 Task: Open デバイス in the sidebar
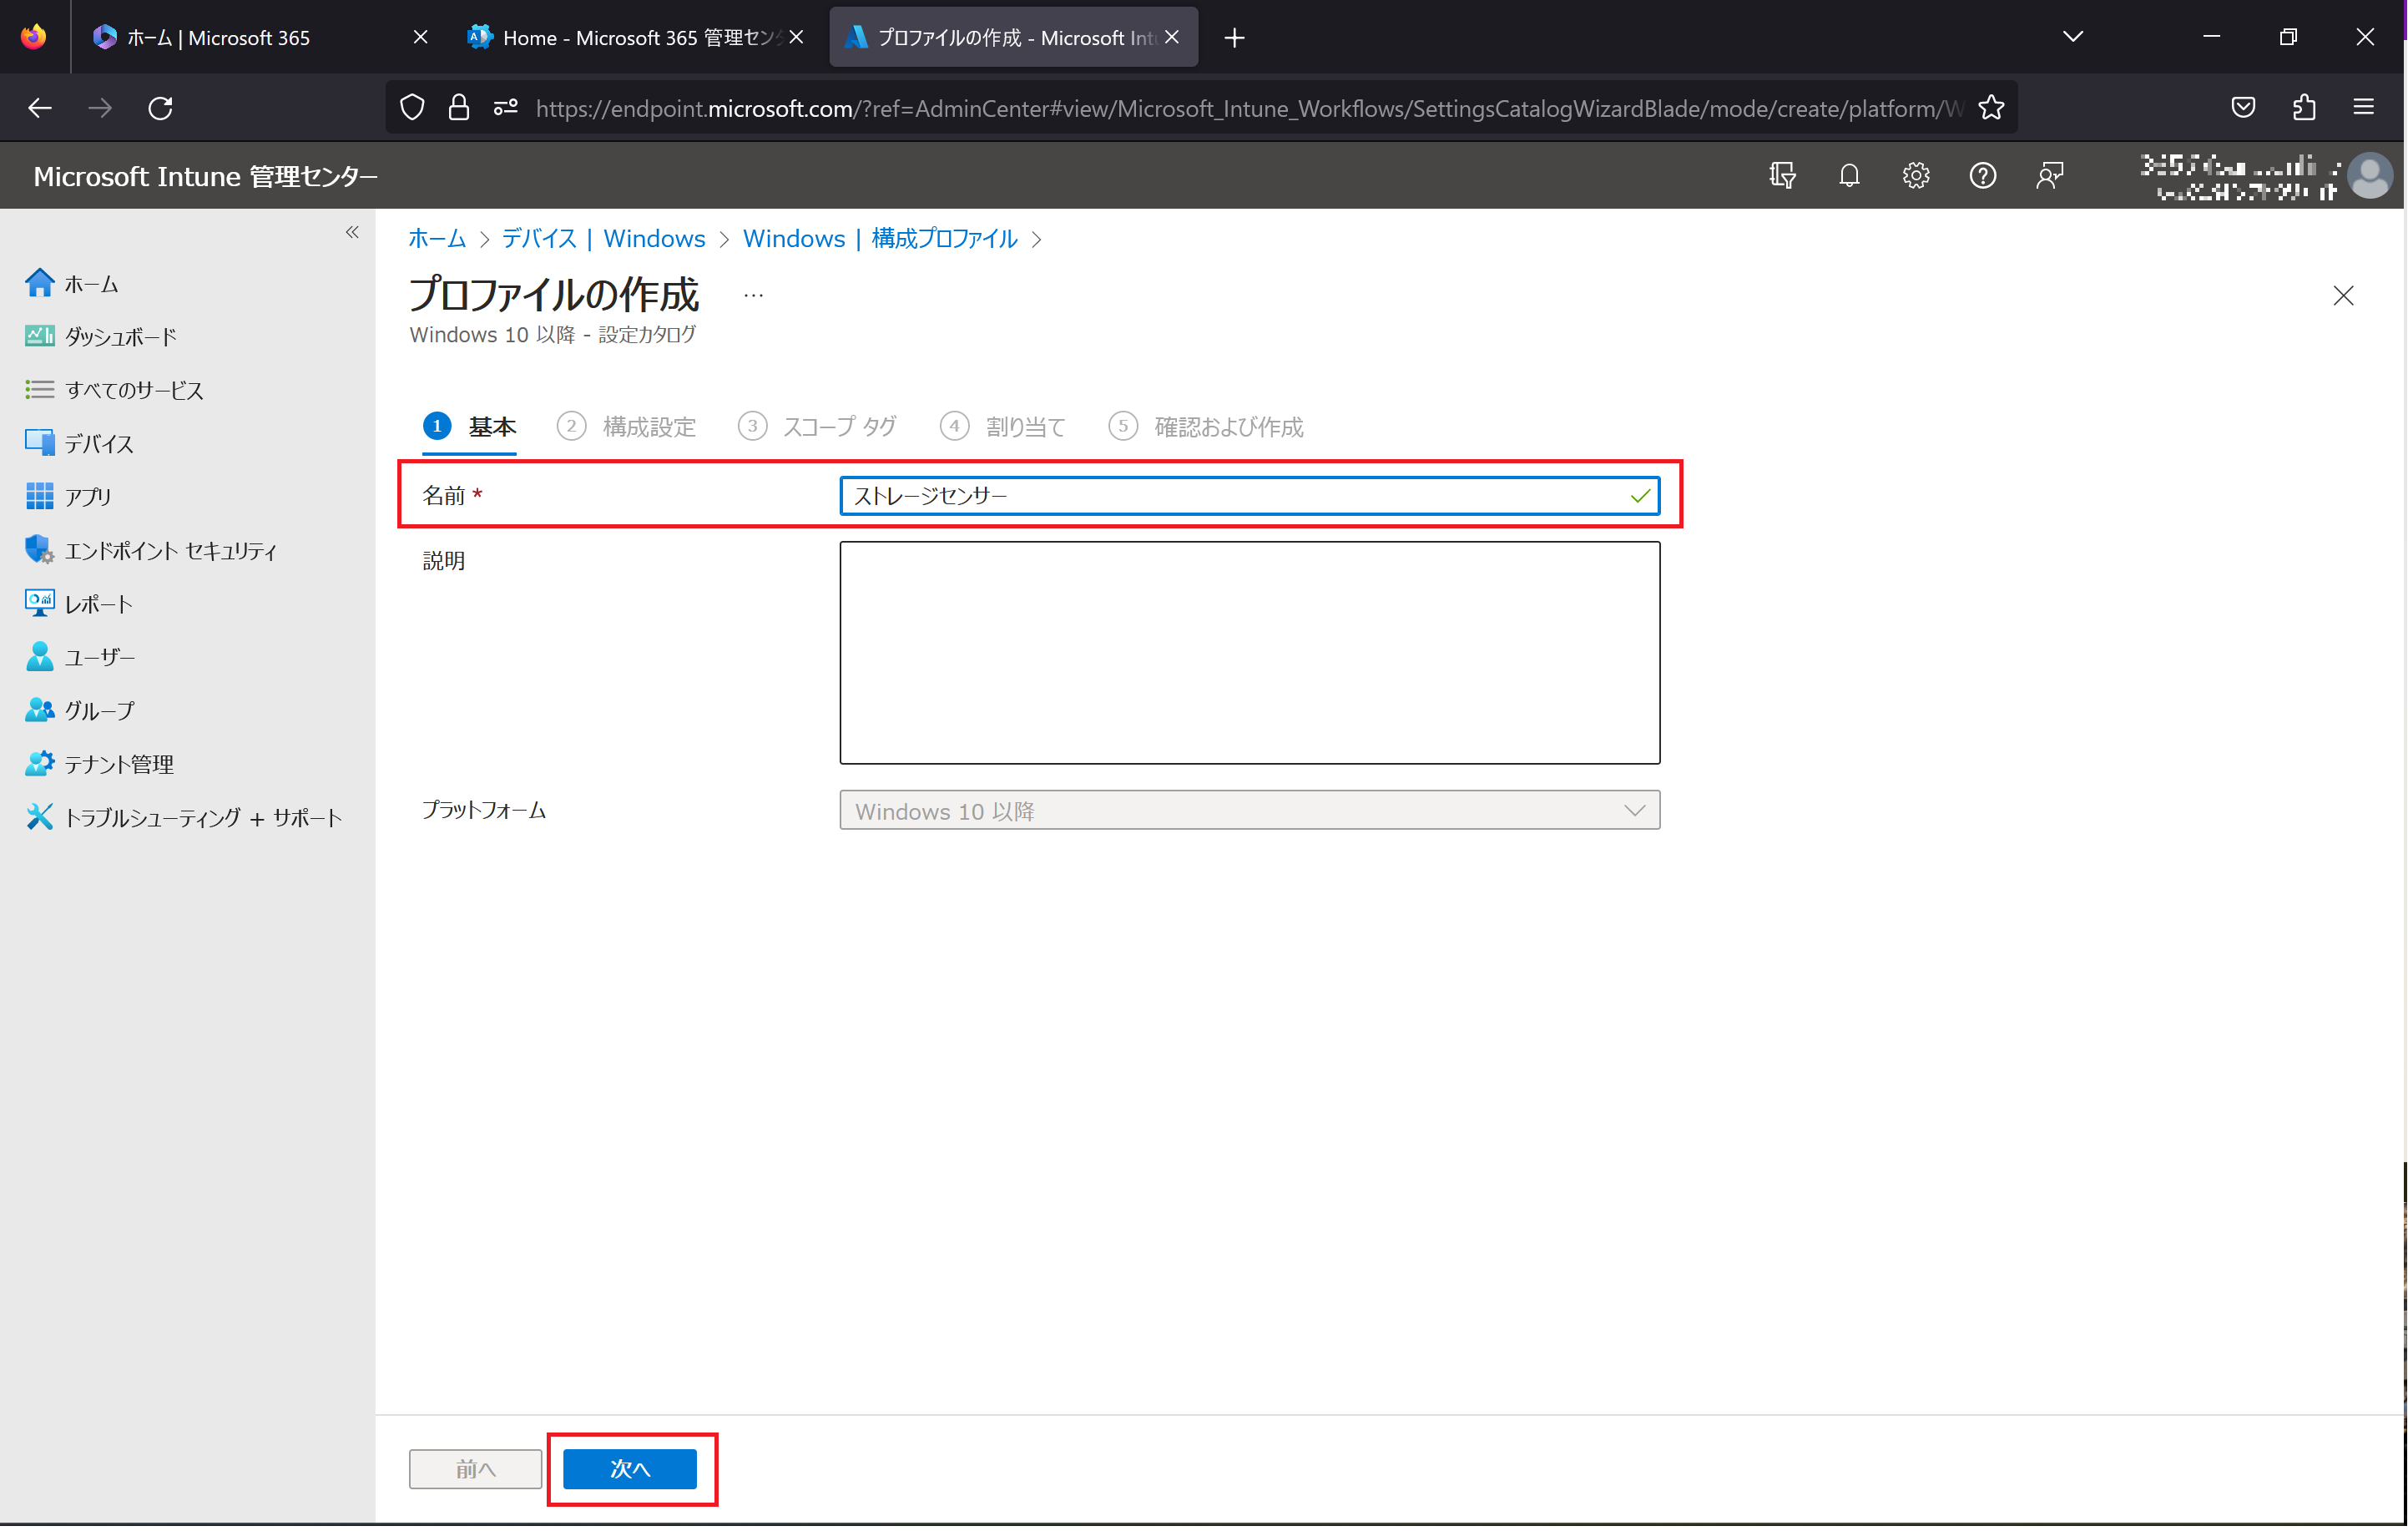pyautogui.click(x=79, y=443)
